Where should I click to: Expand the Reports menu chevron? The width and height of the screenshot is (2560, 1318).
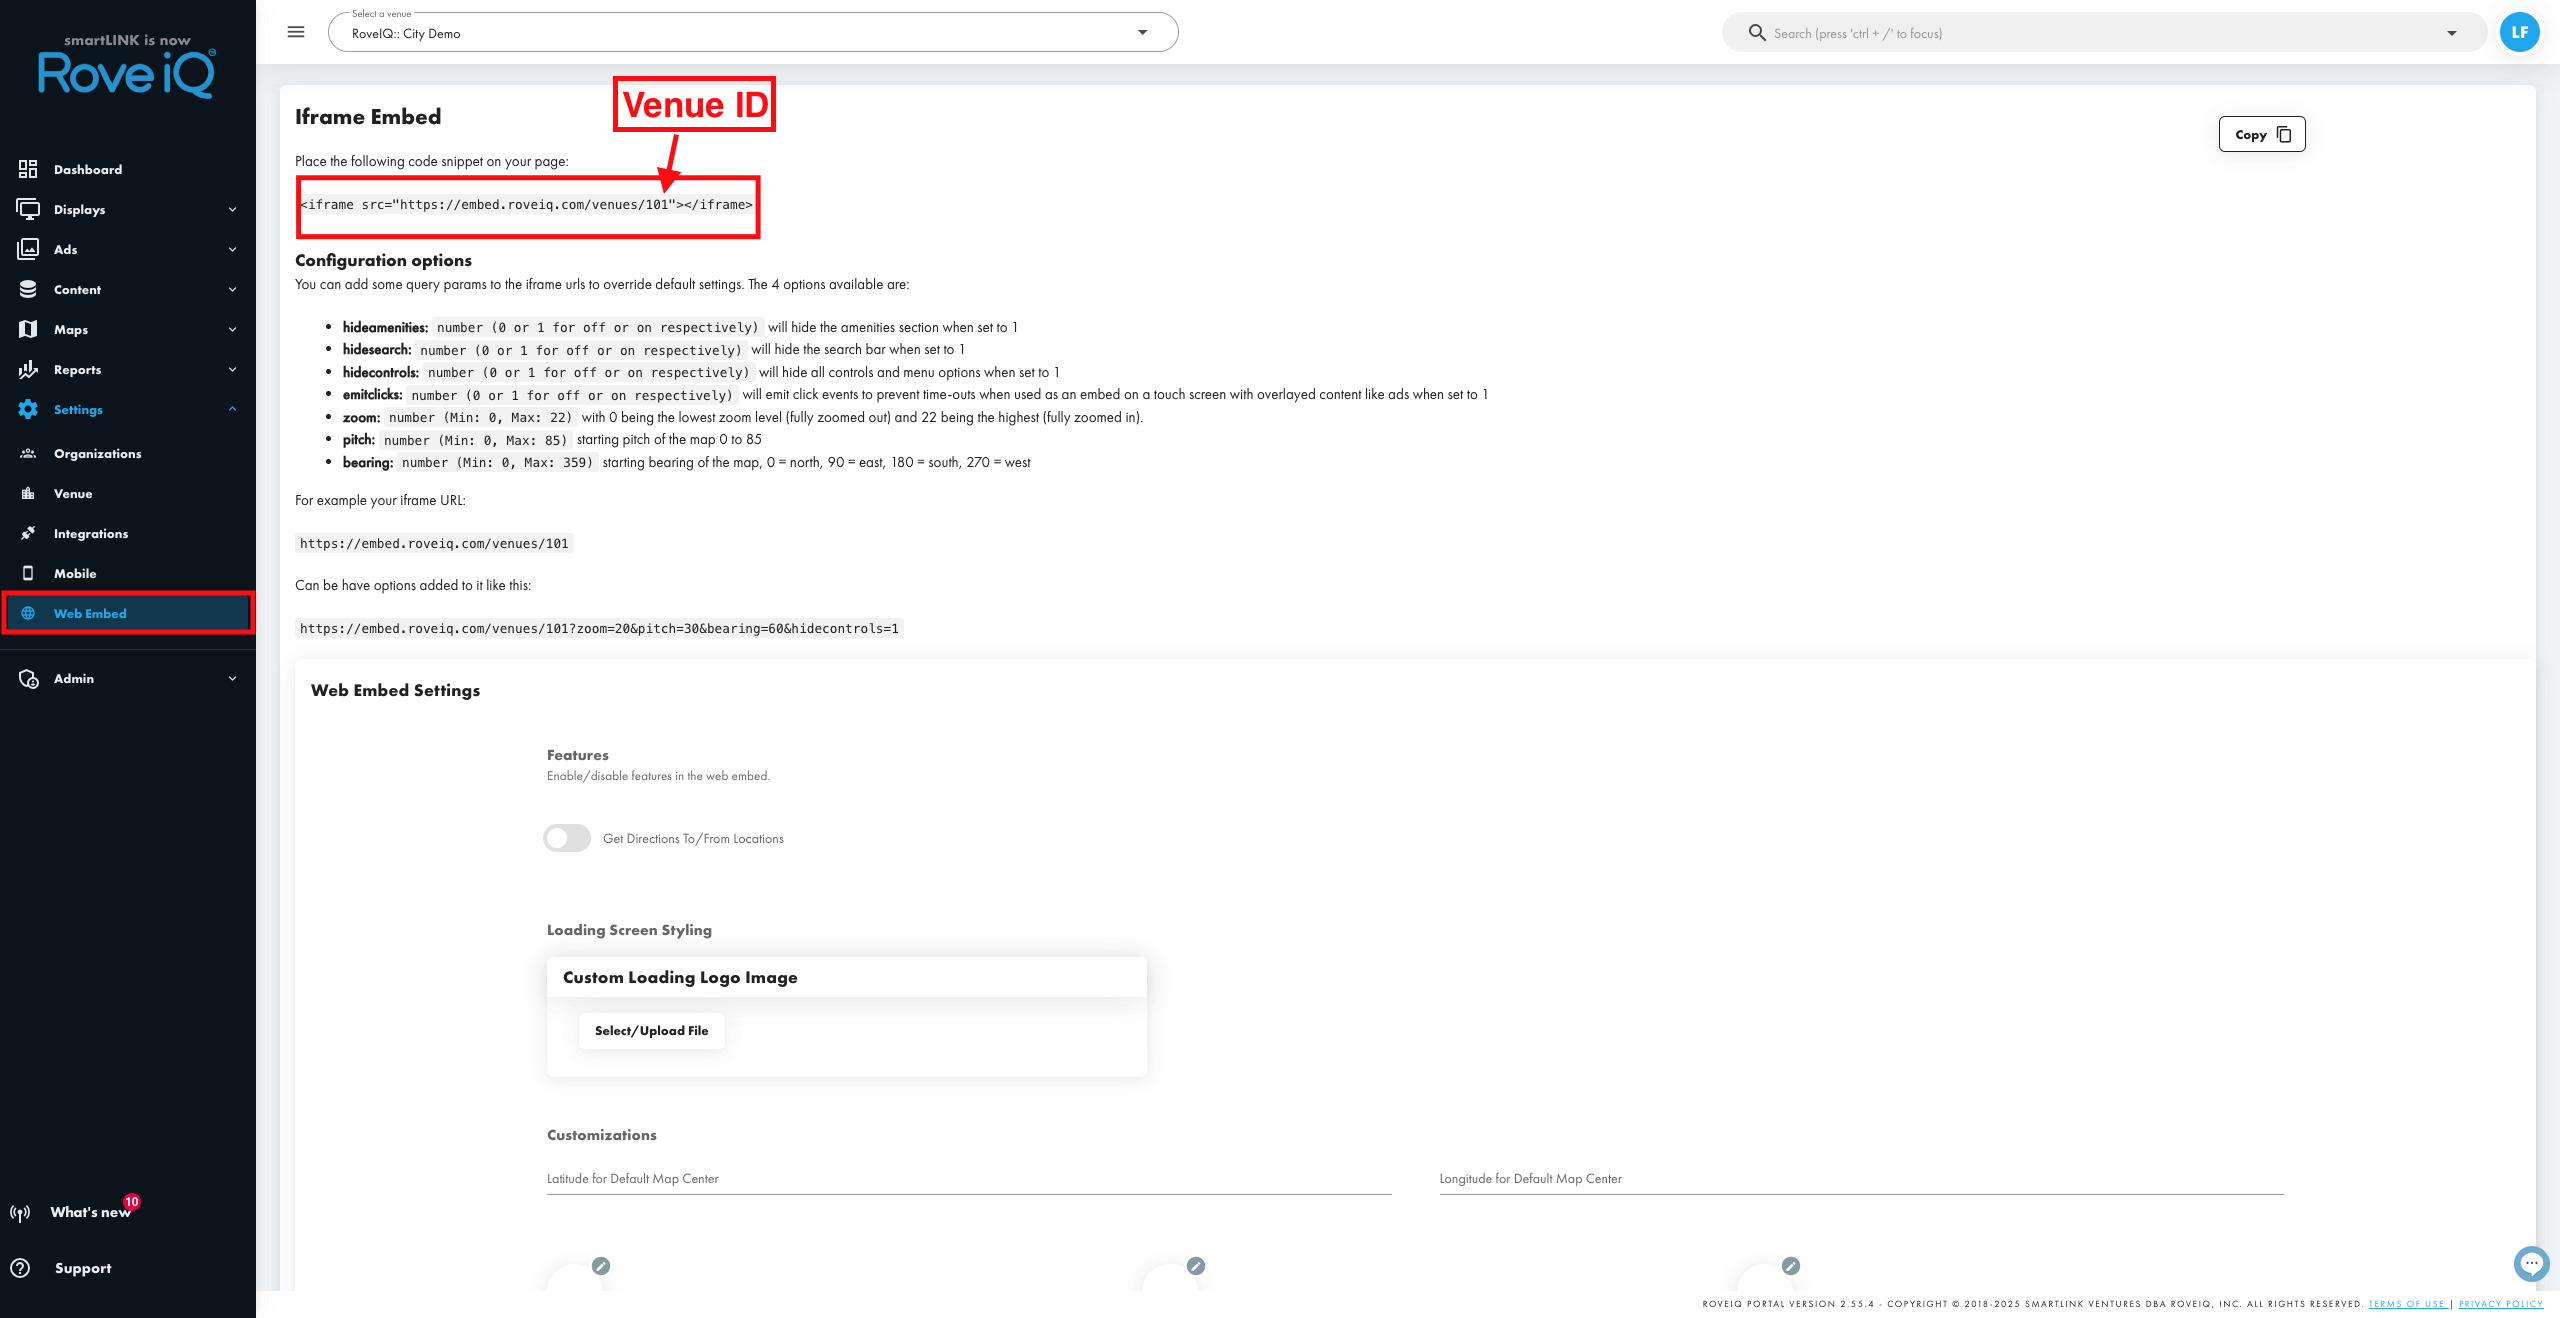(x=232, y=369)
